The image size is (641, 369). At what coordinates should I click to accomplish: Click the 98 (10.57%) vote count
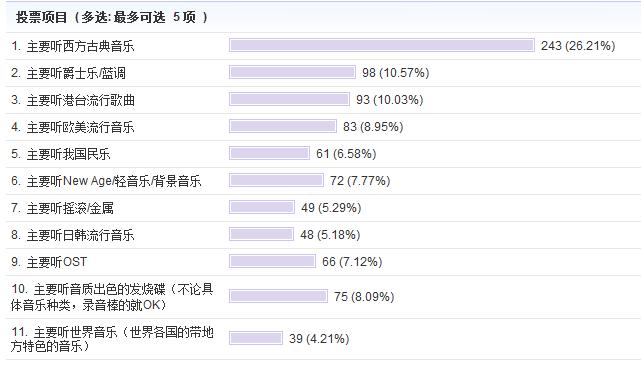(x=396, y=73)
